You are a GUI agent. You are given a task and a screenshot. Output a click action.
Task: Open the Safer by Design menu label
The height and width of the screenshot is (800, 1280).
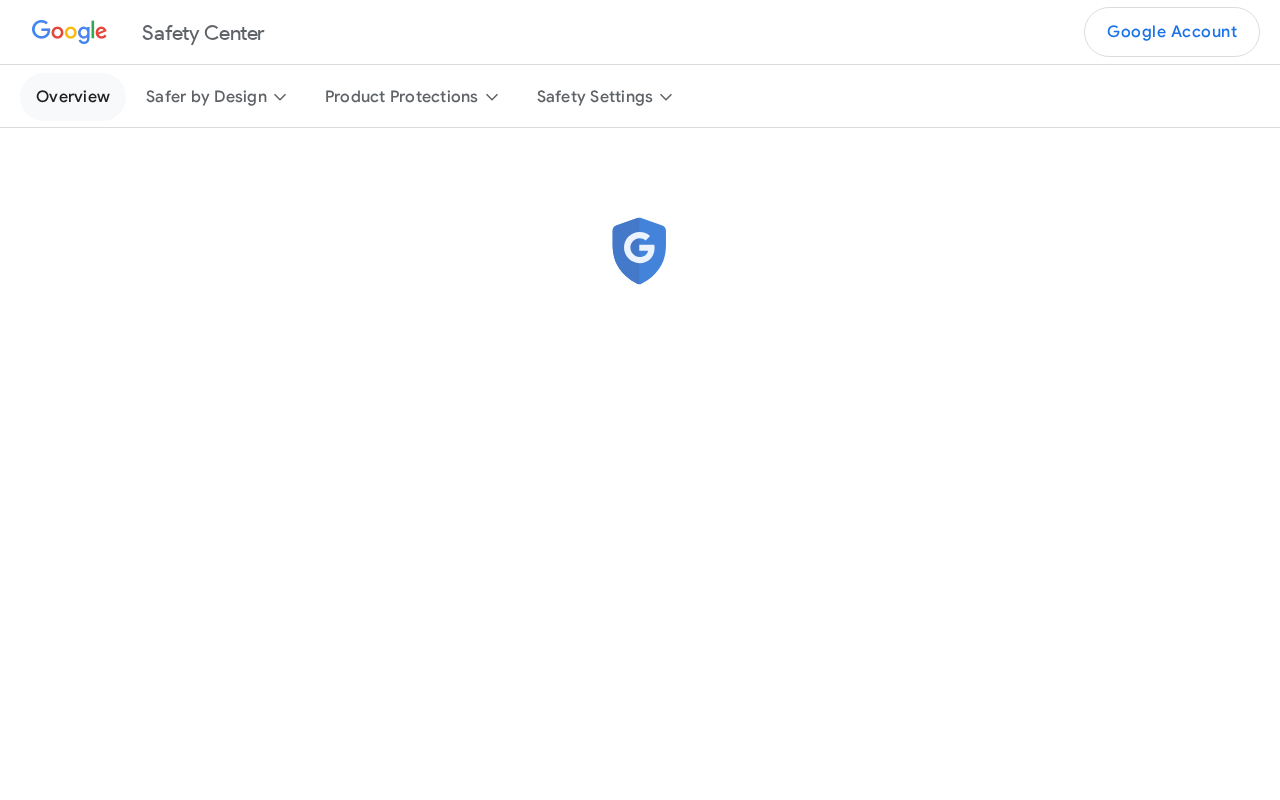coord(206,97)
